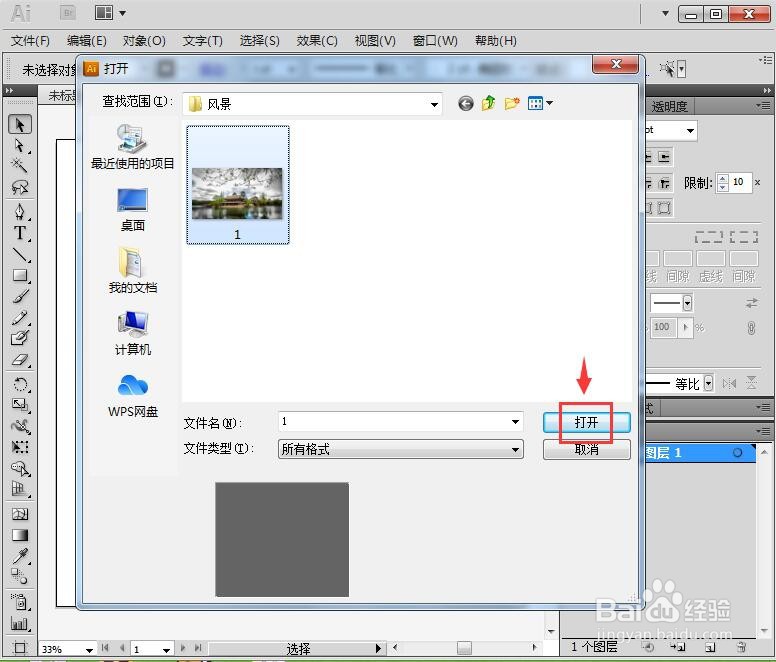Select the Paintbrush tool
The image size is (776, 662).
[20, 296]
